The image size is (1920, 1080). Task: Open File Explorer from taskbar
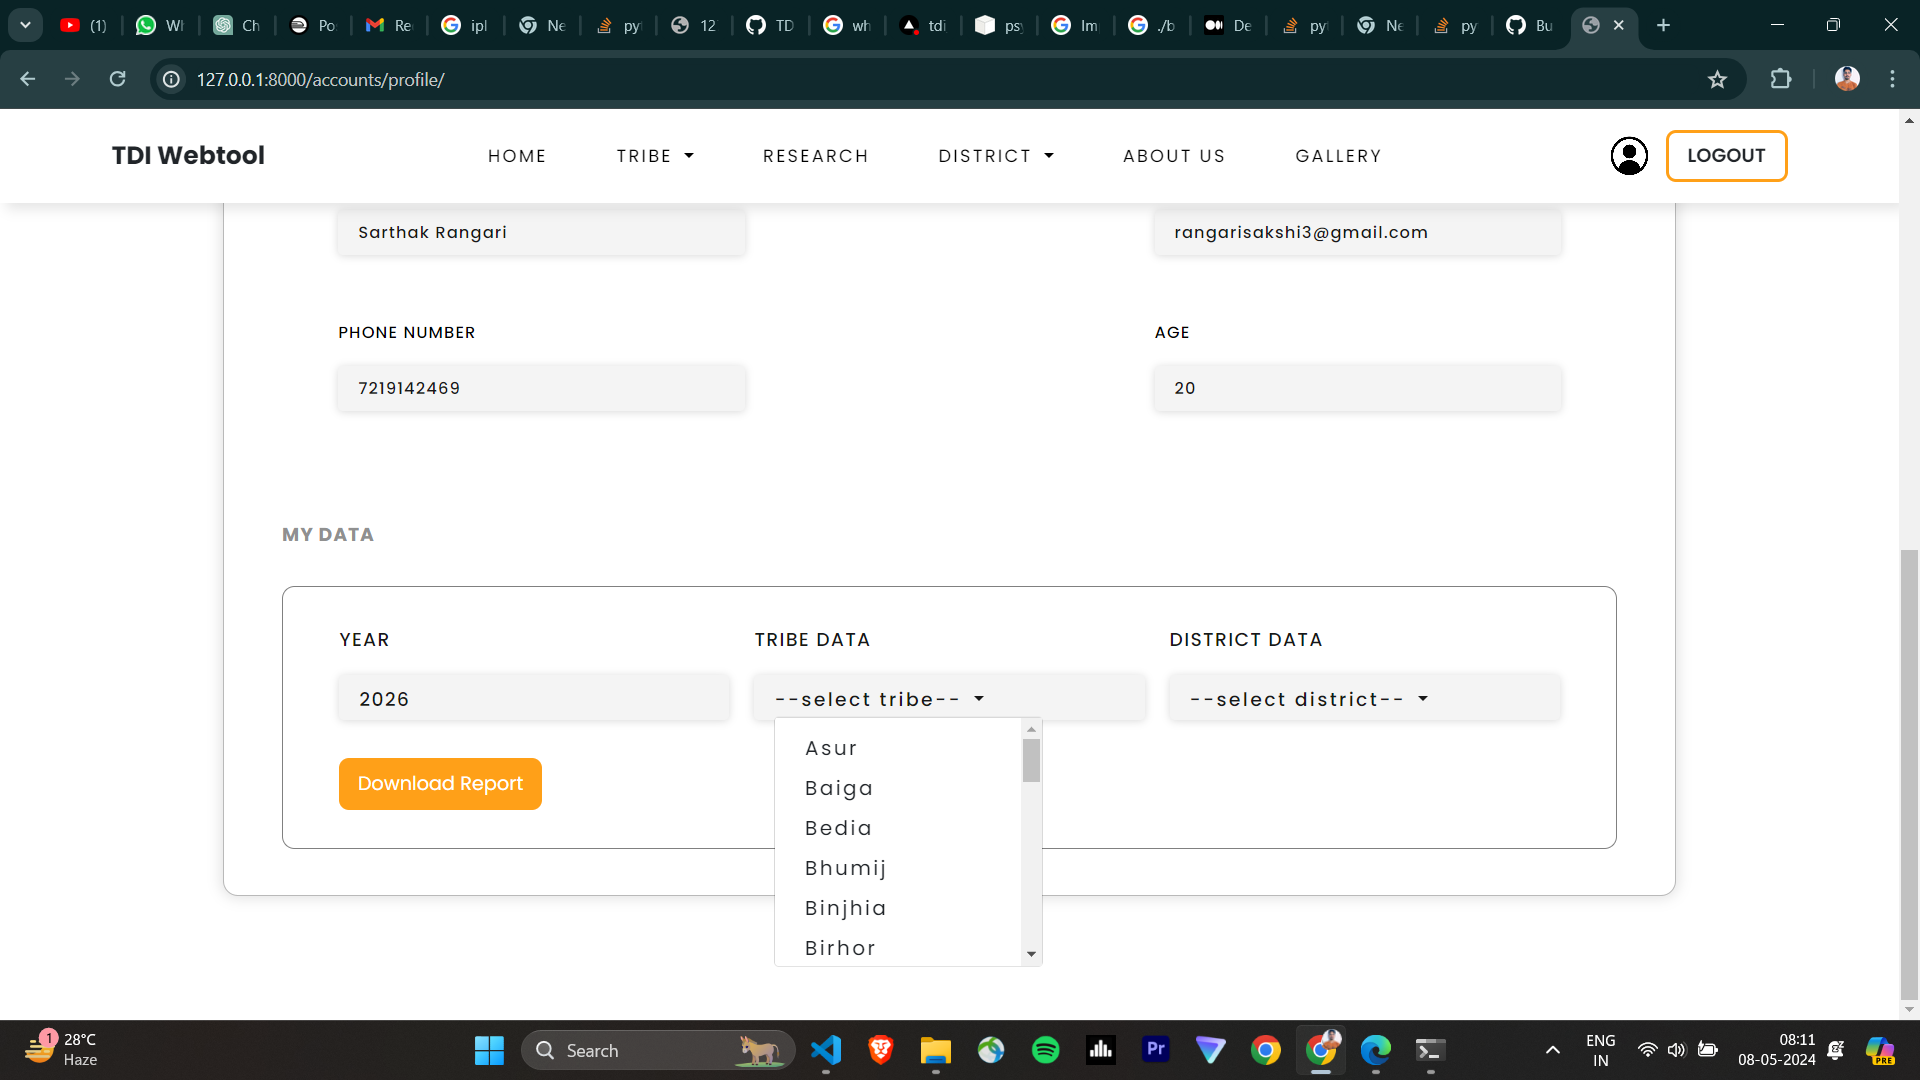click(x=935, y=1050)
